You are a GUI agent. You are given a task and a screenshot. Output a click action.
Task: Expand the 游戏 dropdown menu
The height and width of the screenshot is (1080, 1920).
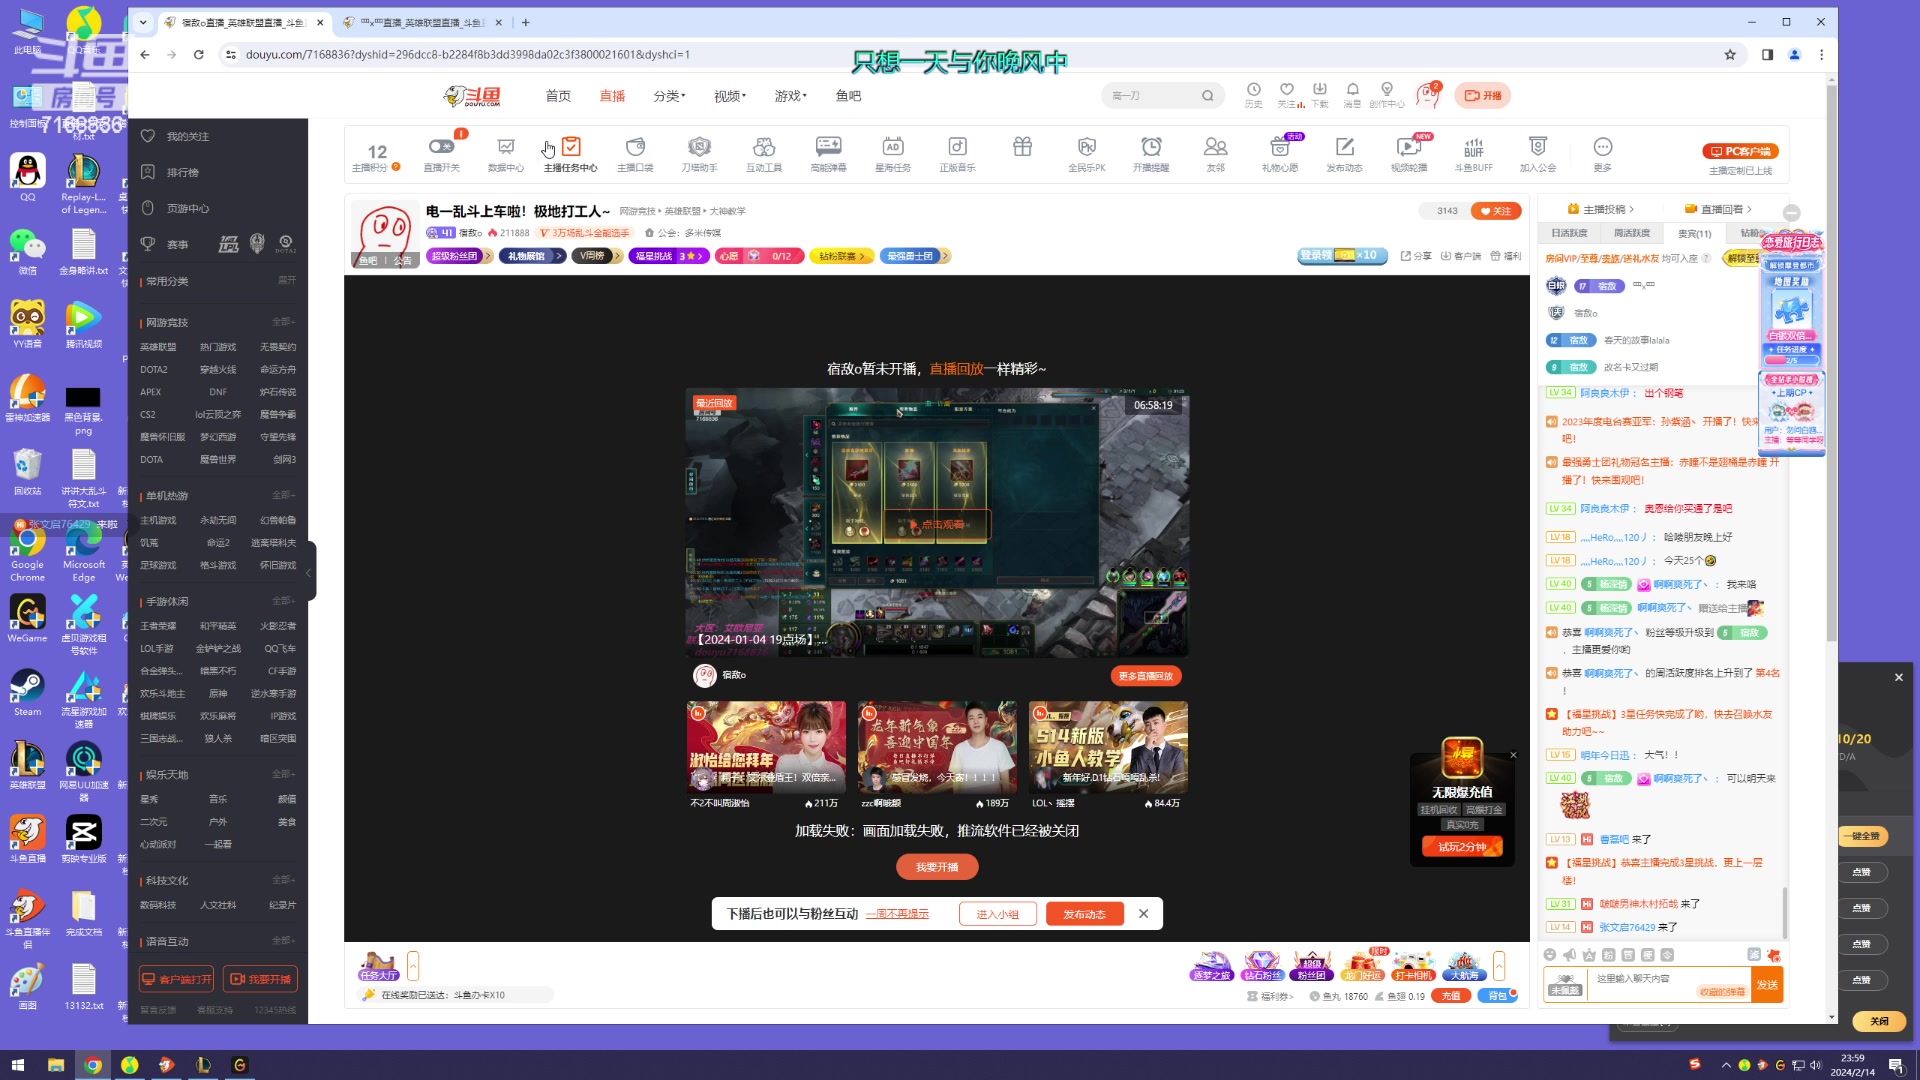(x=790, y=96)
